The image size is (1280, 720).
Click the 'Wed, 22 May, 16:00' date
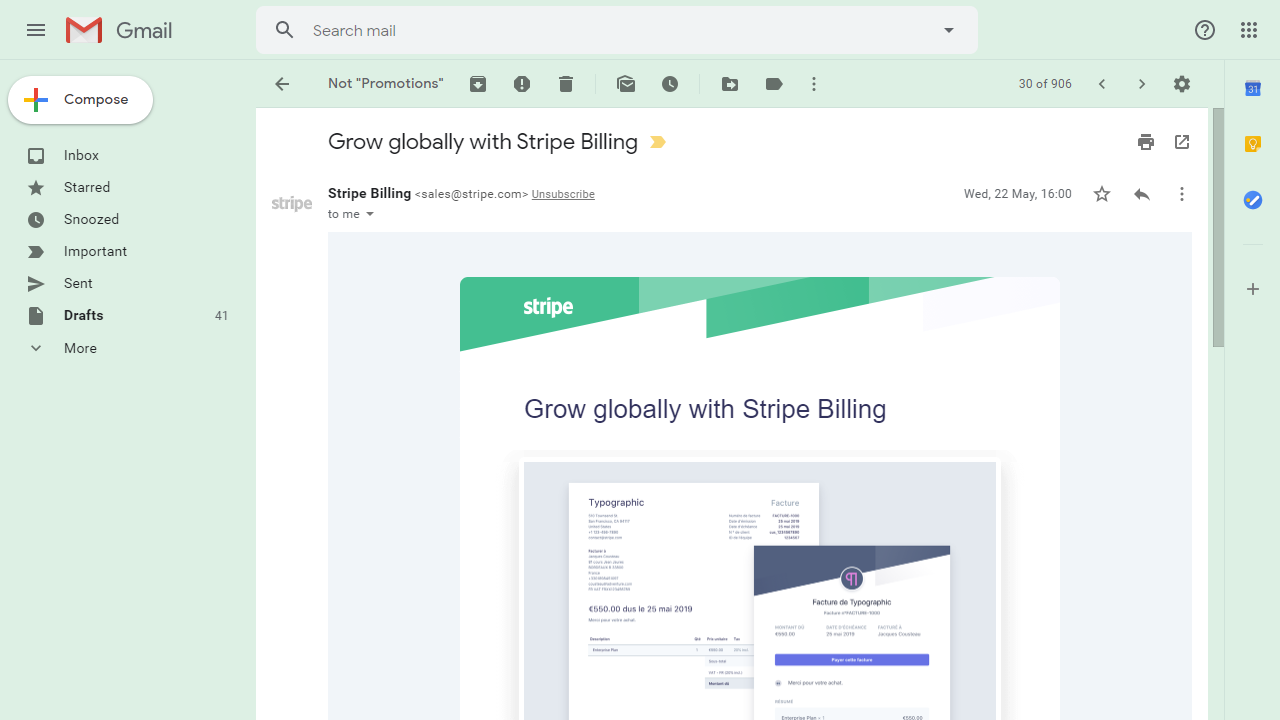(x=1017, y=194)
